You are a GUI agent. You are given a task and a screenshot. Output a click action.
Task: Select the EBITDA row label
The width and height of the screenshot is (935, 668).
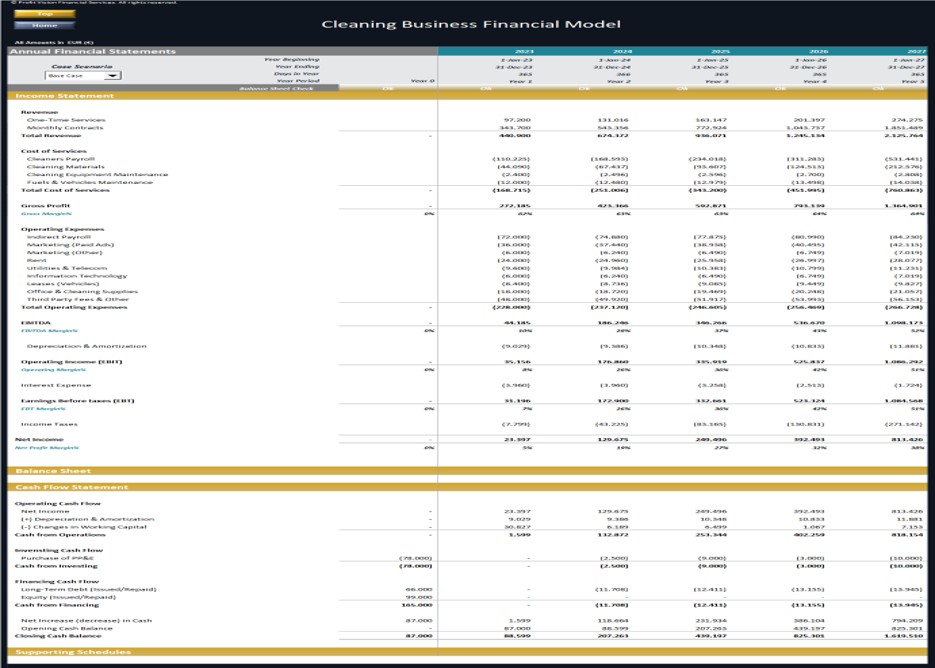tap(33, 324)
